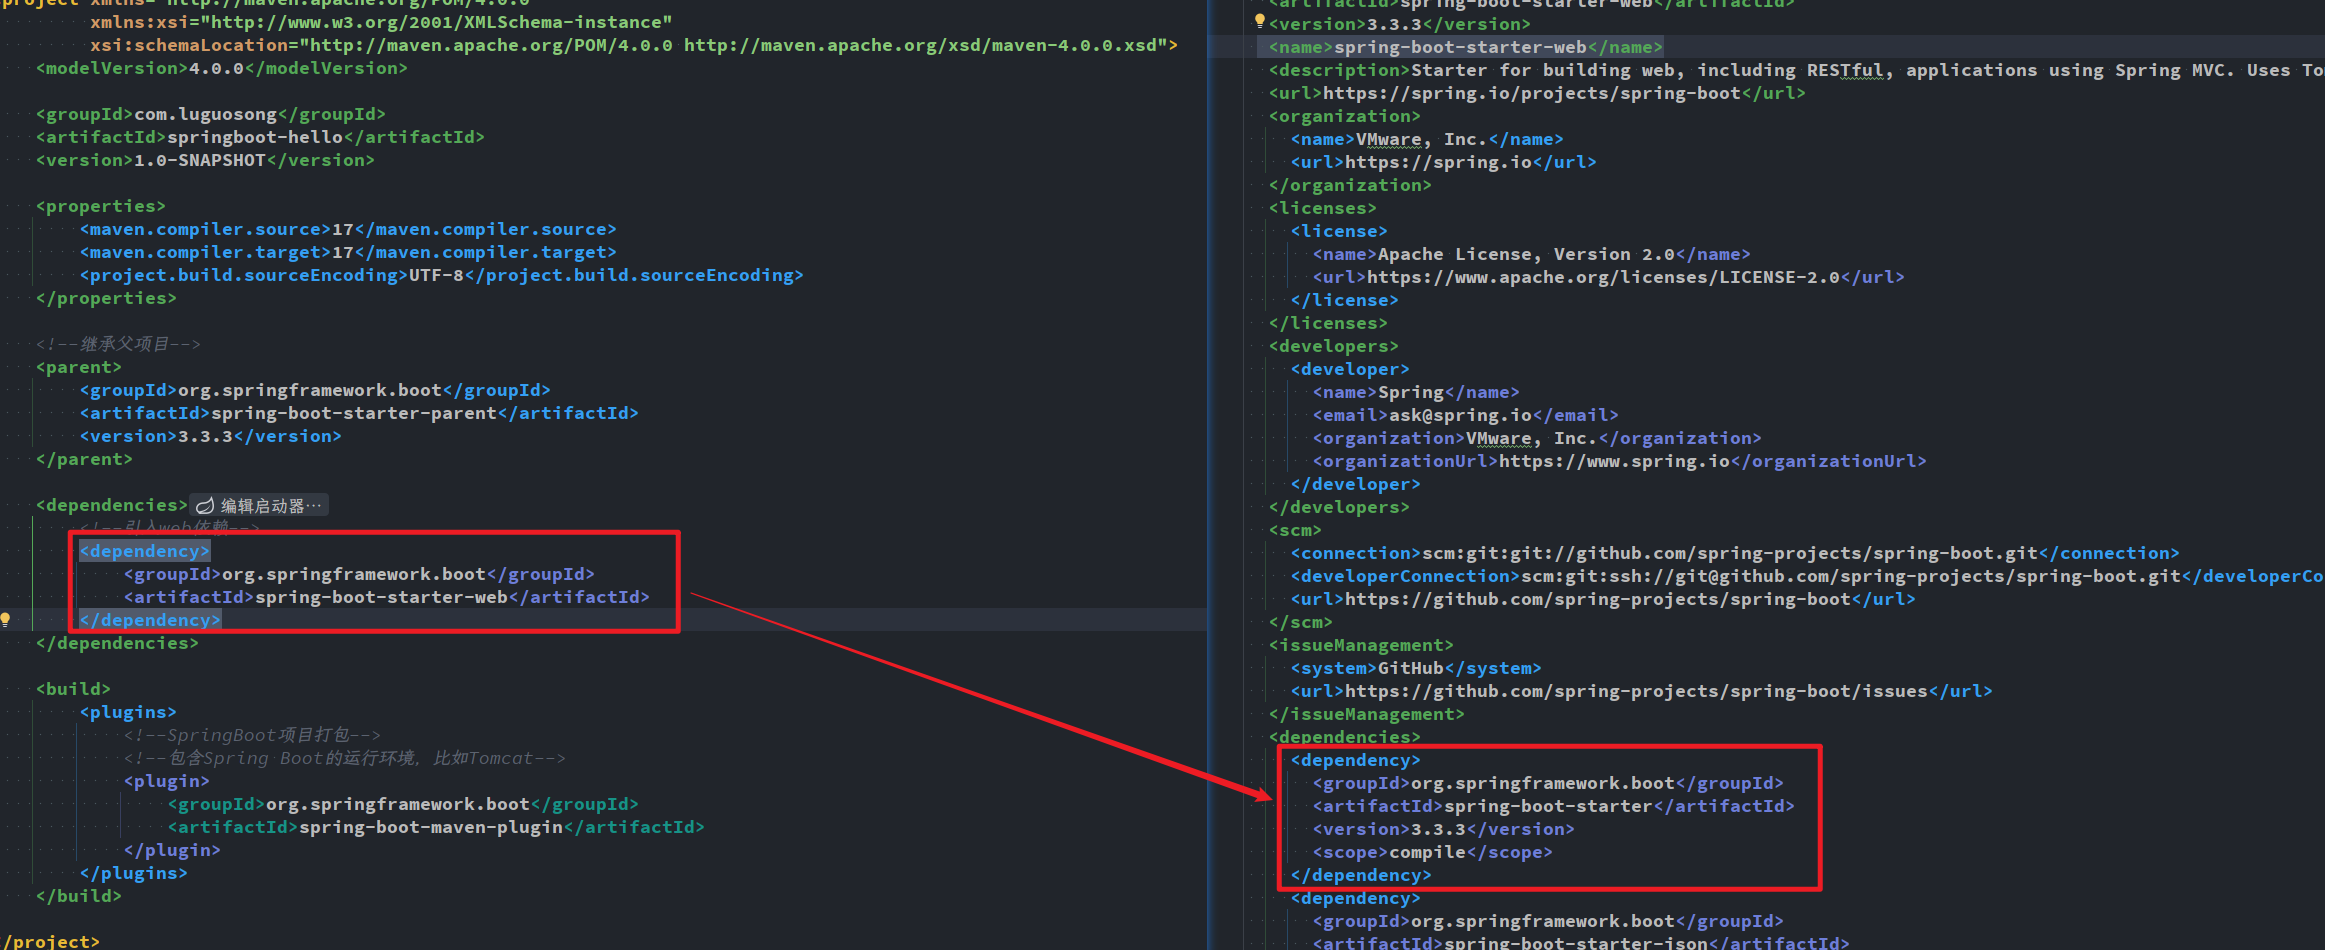Image resolution: width=2325 pixels, height=950 pixels.
Task: Click the SpringBoot项目打包 comment
Action: (x=252, y=735)
